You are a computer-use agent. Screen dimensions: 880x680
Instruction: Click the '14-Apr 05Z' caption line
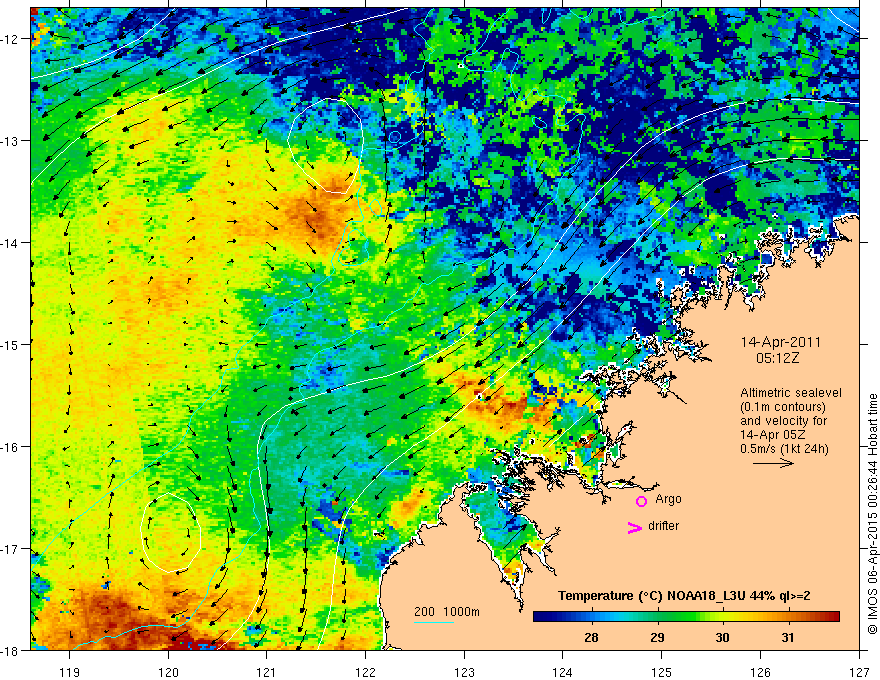click(770, 435)
